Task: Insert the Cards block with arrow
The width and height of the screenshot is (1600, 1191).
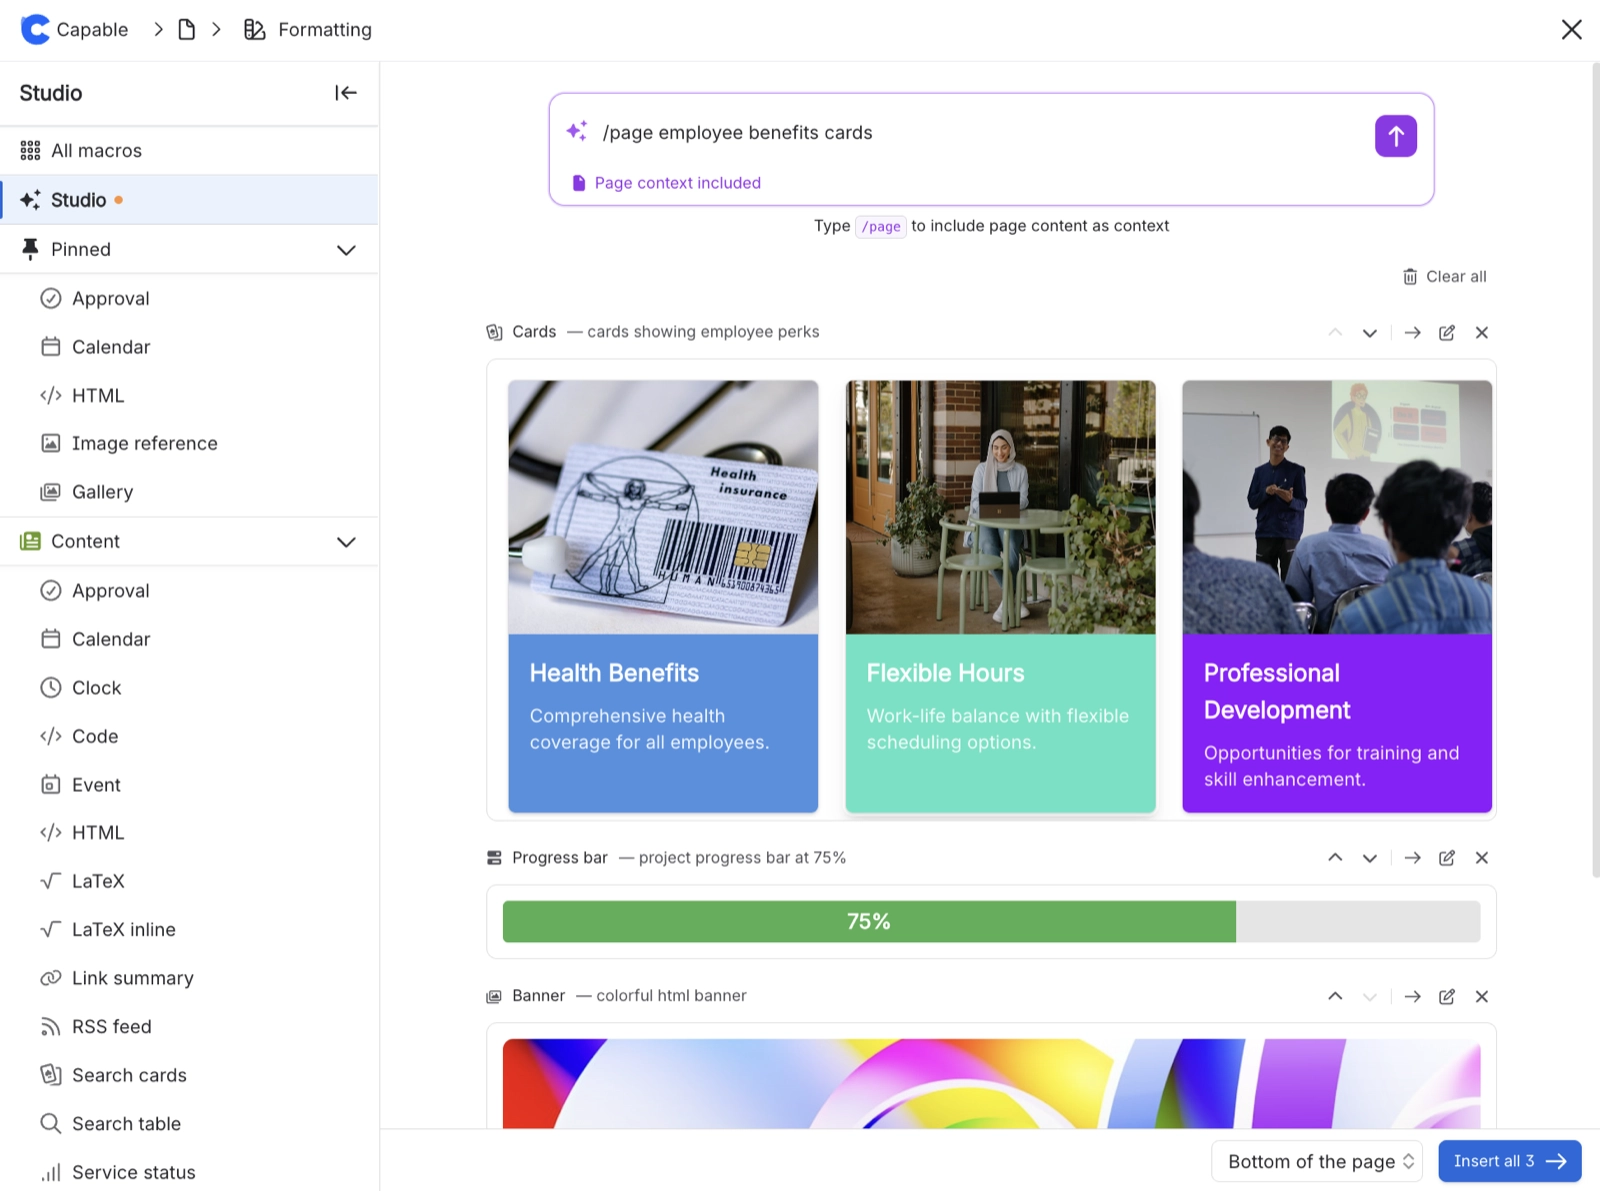Action: 1412,333
